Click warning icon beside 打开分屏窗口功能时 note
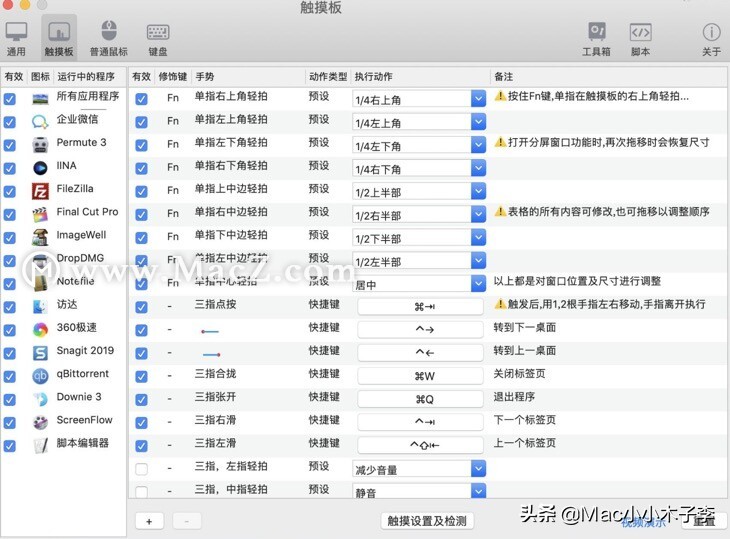Viewport: 730px width, 539px height. click(x=500, y=142)
